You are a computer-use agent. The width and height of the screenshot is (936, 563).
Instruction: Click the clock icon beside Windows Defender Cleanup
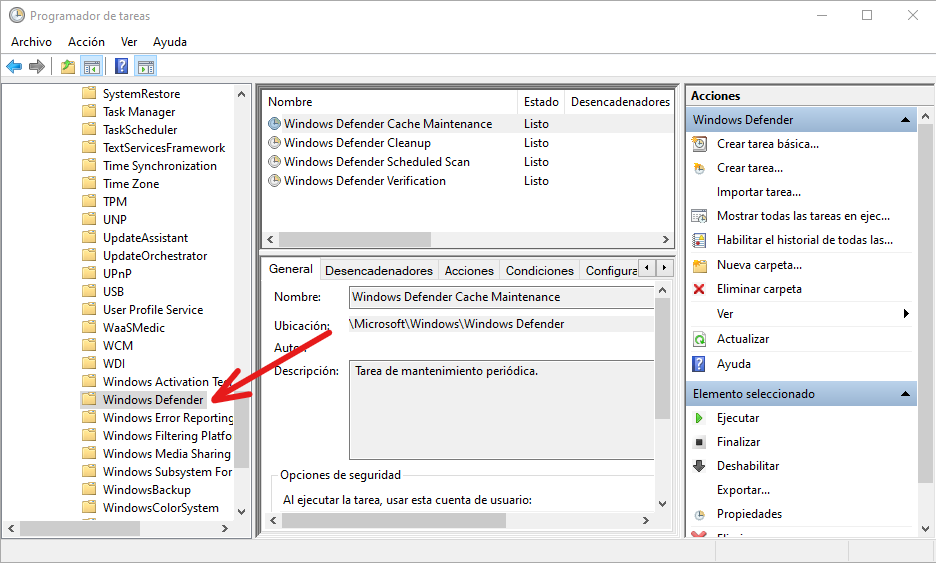[x=274, y=143]
